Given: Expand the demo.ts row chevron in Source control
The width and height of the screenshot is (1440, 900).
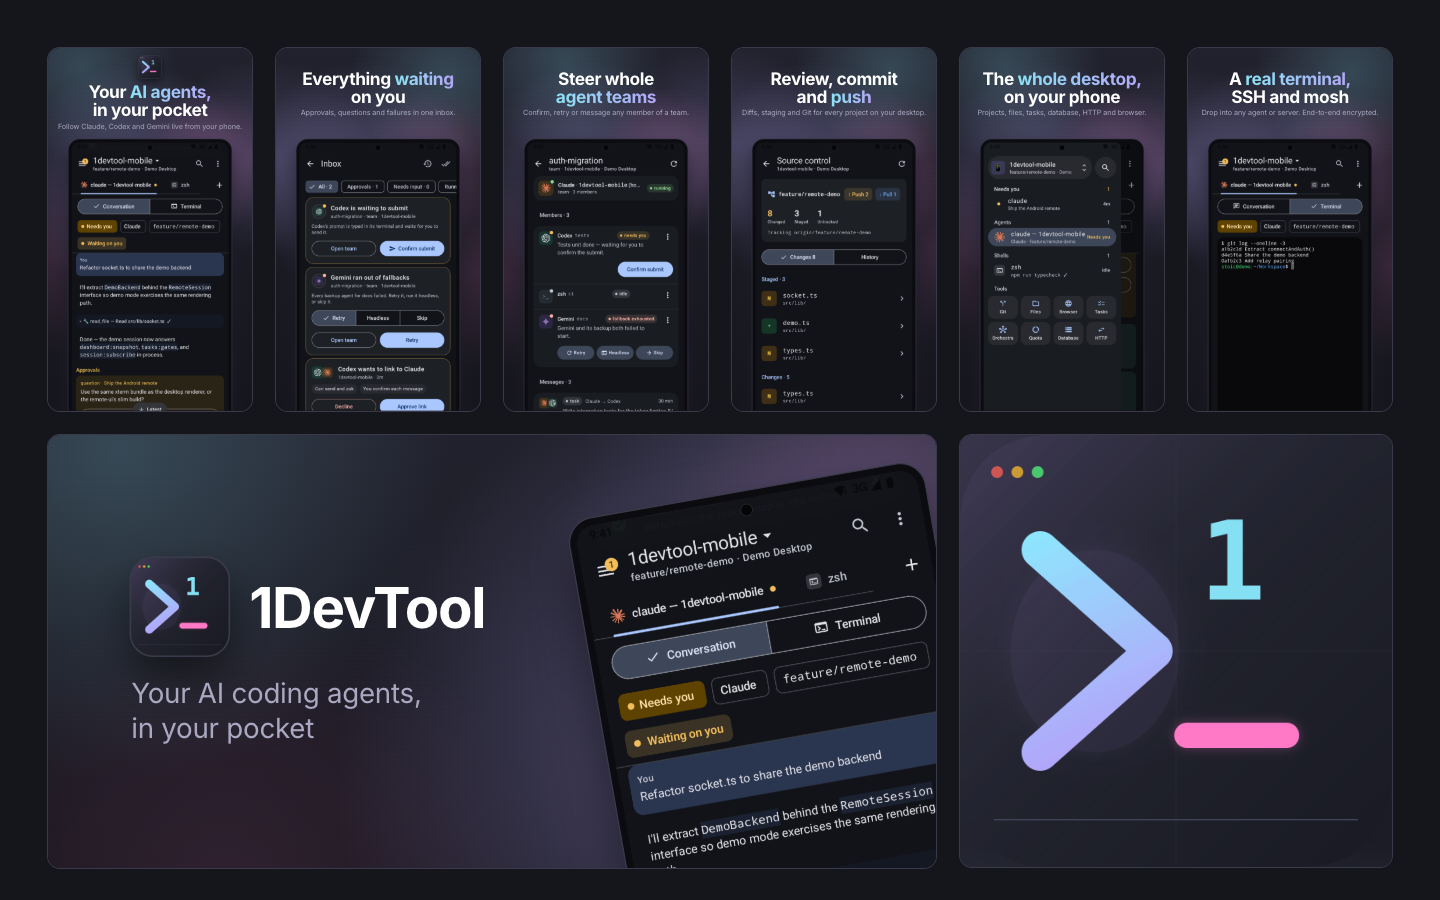Looking at the screenshot, I should [x=901, y=326].
